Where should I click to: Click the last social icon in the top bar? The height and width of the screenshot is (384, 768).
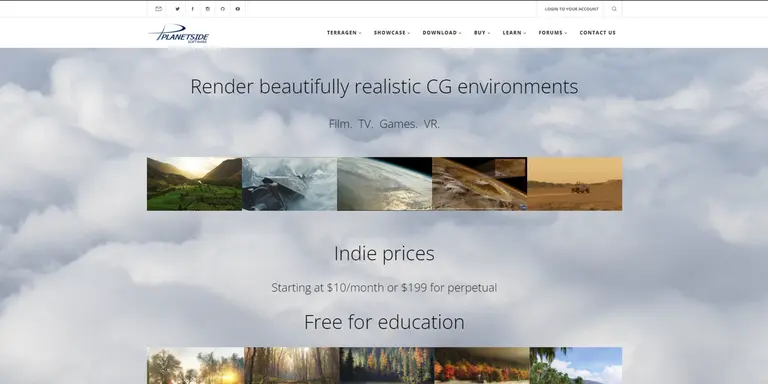[238, 9]
